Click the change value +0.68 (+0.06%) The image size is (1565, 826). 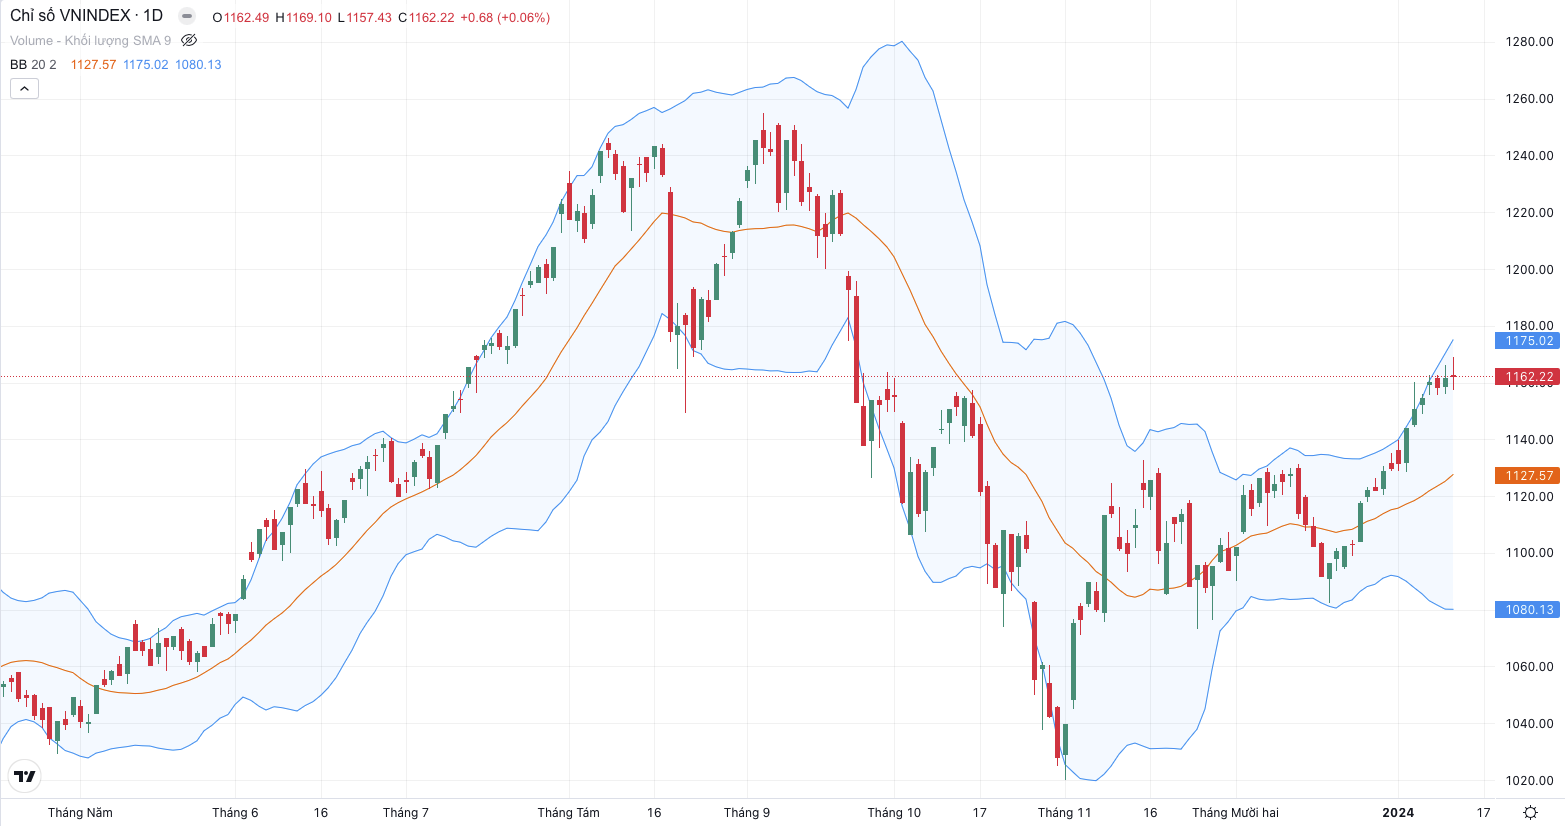pos(505,17)
